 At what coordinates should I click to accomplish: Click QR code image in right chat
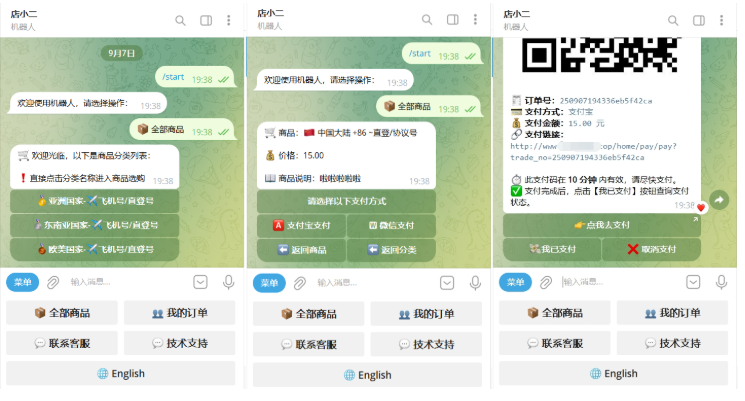coord(600,55)
